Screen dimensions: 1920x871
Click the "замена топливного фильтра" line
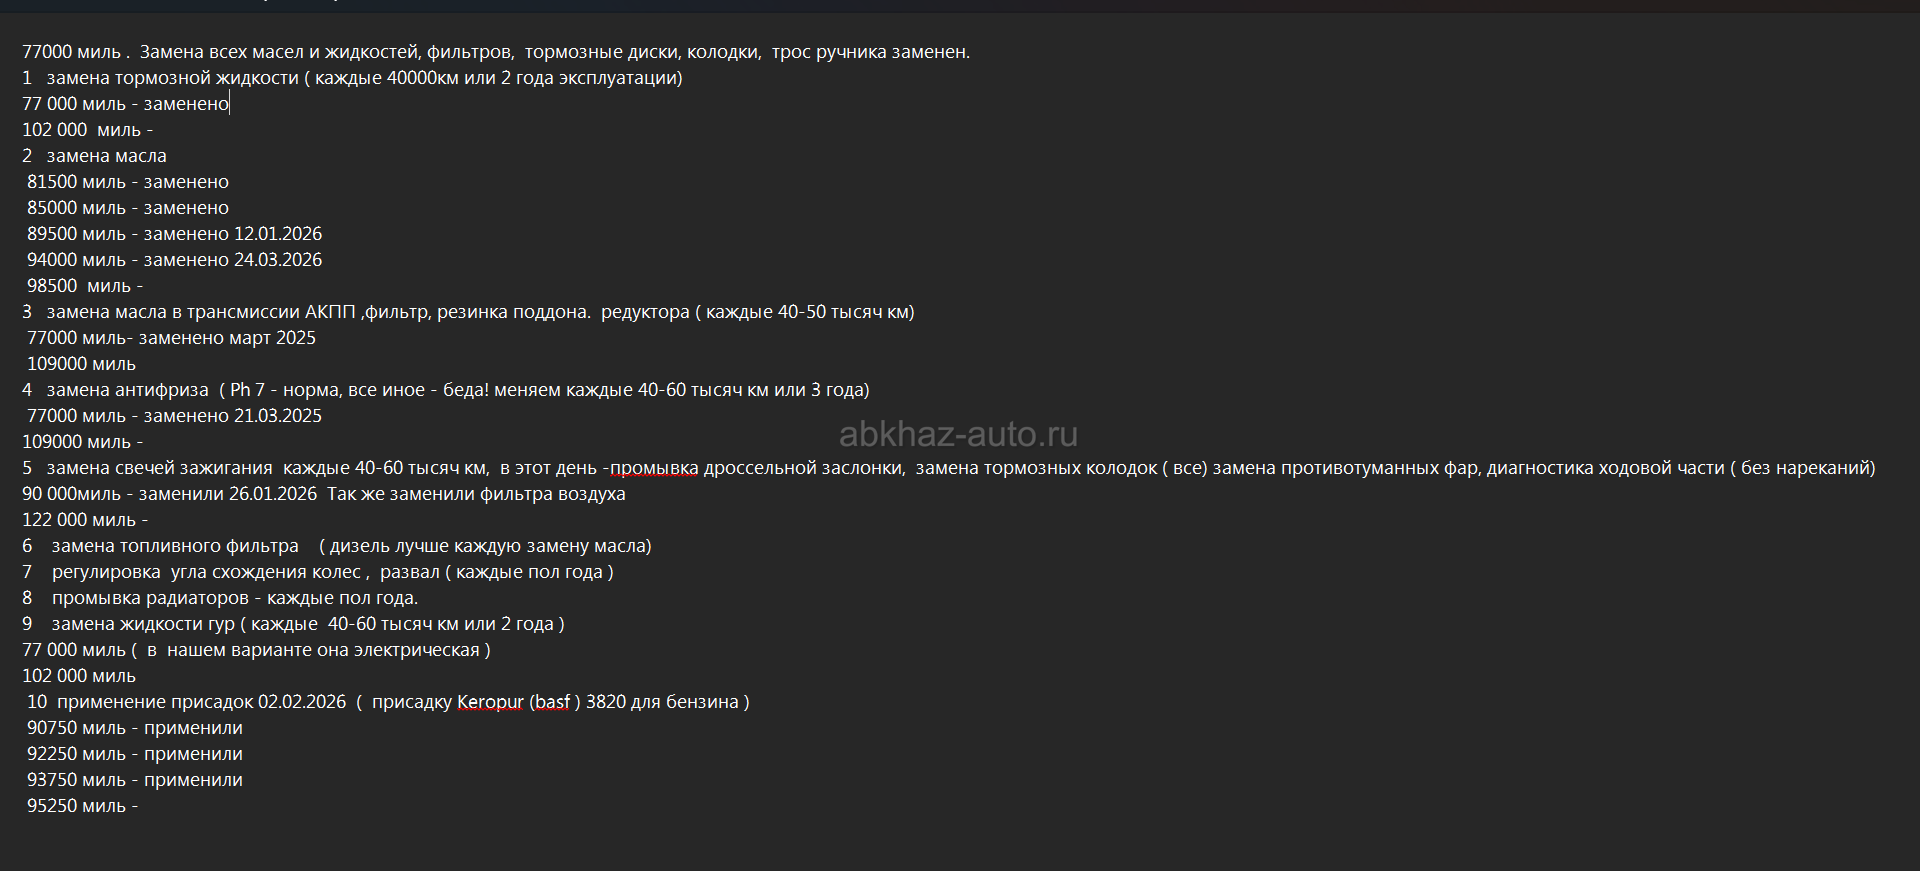[x=175, y=546]
